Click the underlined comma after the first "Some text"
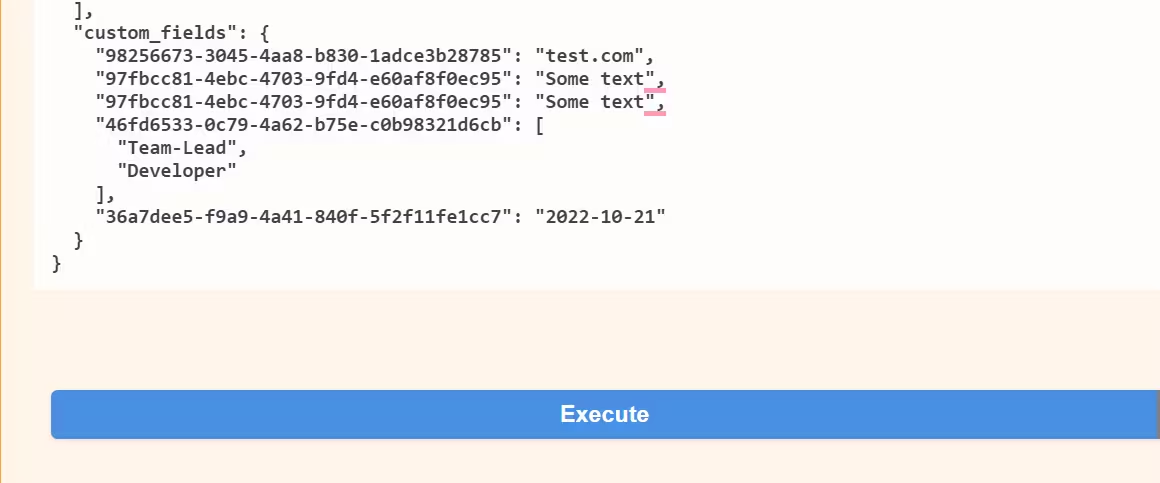1160x483 pixels. pyautogui.click(x=661, y=81)
